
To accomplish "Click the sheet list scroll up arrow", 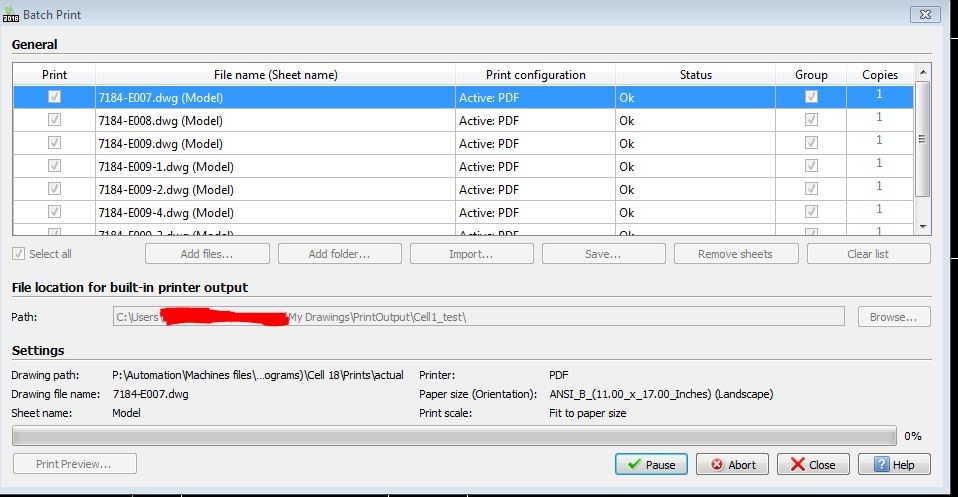I will click(923, 72).
